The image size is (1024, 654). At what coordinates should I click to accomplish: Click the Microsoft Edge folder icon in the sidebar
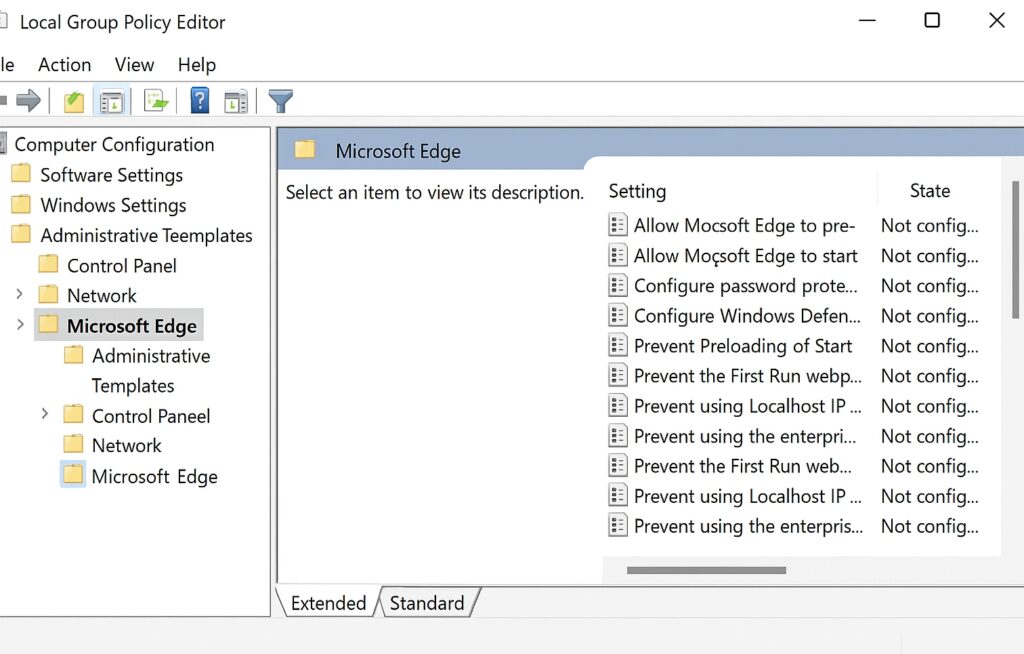[47, 325]
